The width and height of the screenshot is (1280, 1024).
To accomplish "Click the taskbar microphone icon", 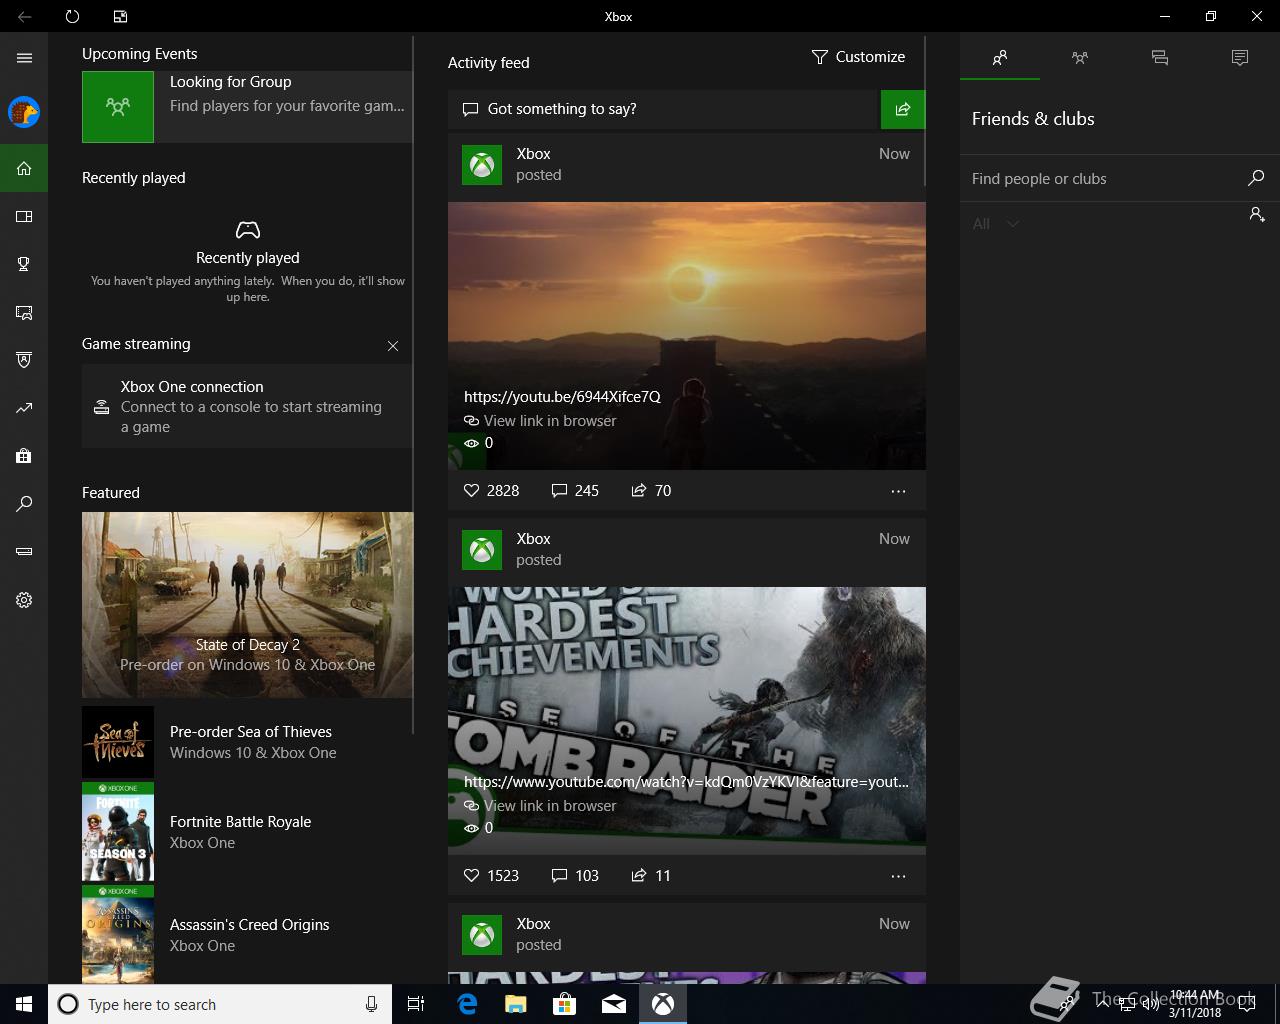I will 371,1004.
